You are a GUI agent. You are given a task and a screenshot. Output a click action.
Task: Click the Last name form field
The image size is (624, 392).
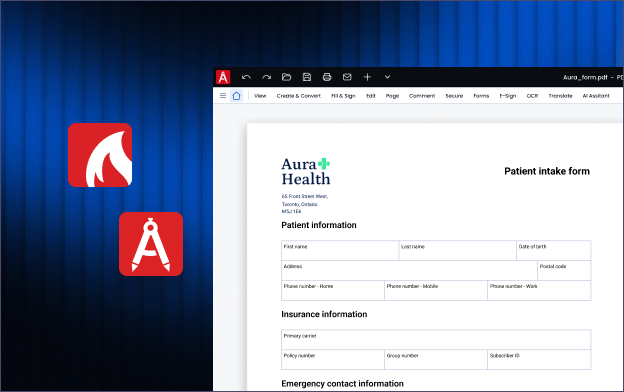click(x=457, y=250)
